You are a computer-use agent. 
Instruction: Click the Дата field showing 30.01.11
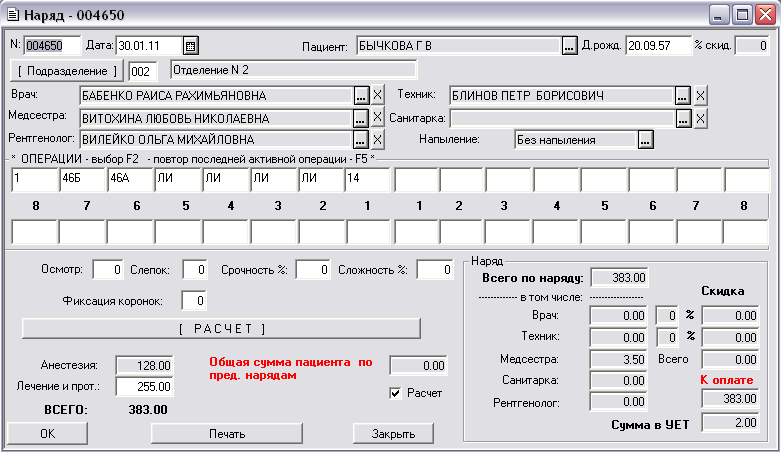pyautogui.click(x=149, y=46)
